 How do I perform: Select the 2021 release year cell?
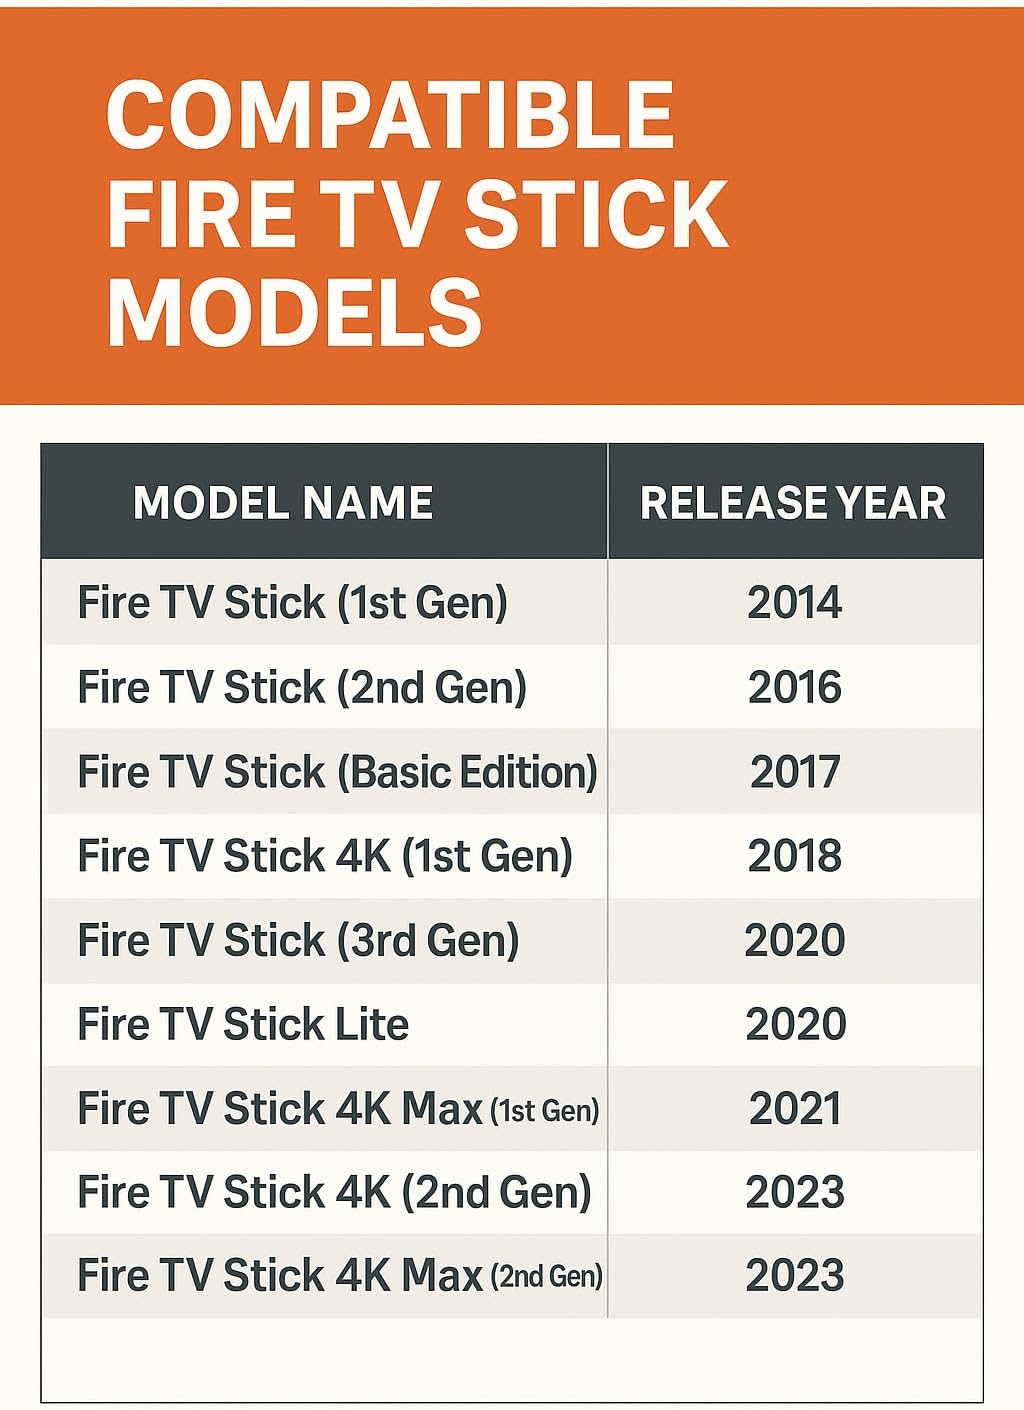(x=795, y=1109)
